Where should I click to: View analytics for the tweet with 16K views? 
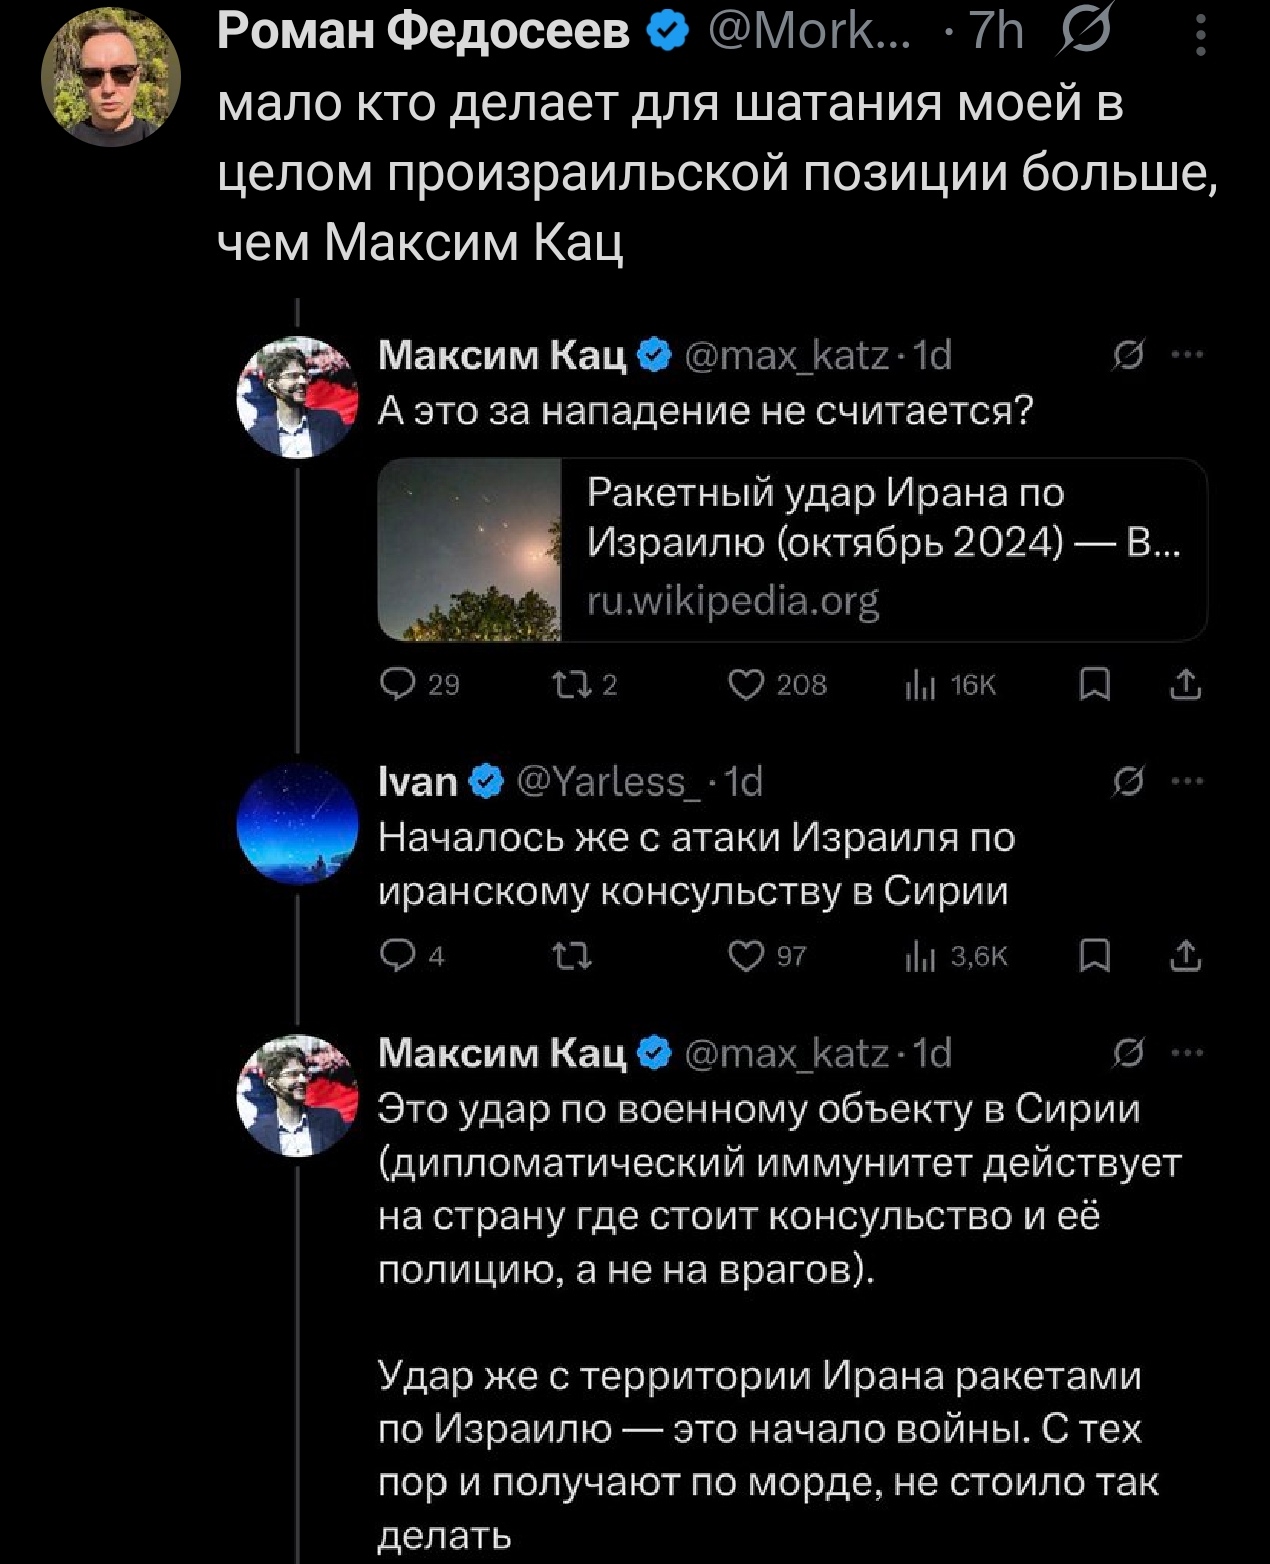click(916, 684)
